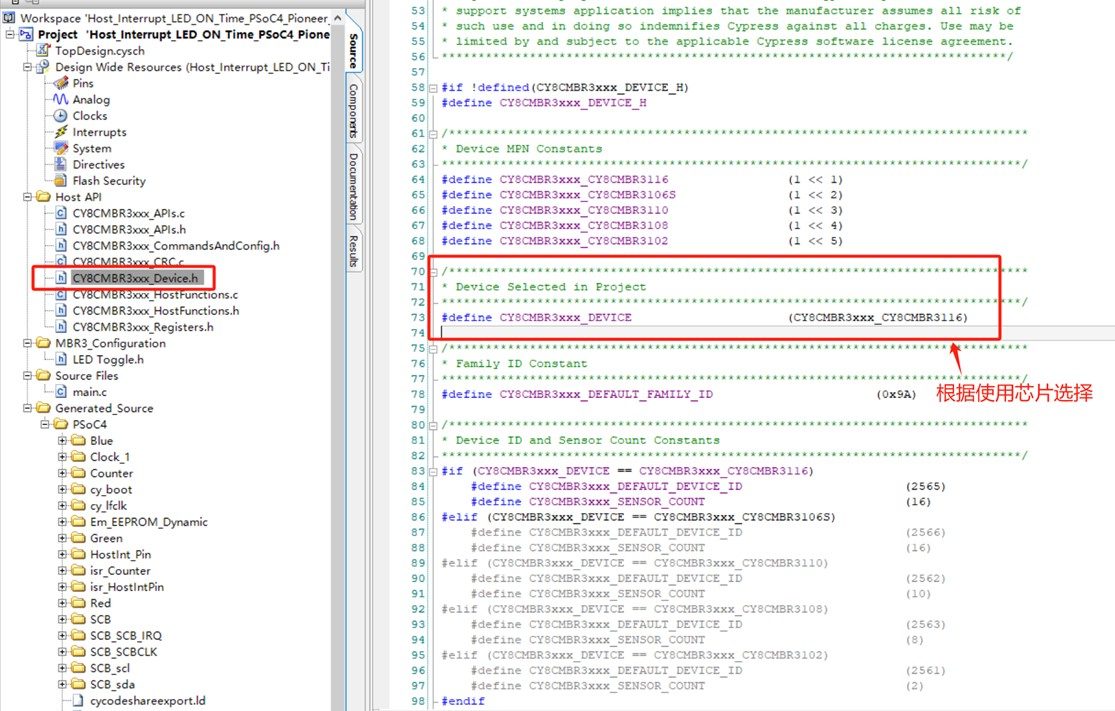
Task: Click the Pins resource icon
Action: tap(61, 83)
